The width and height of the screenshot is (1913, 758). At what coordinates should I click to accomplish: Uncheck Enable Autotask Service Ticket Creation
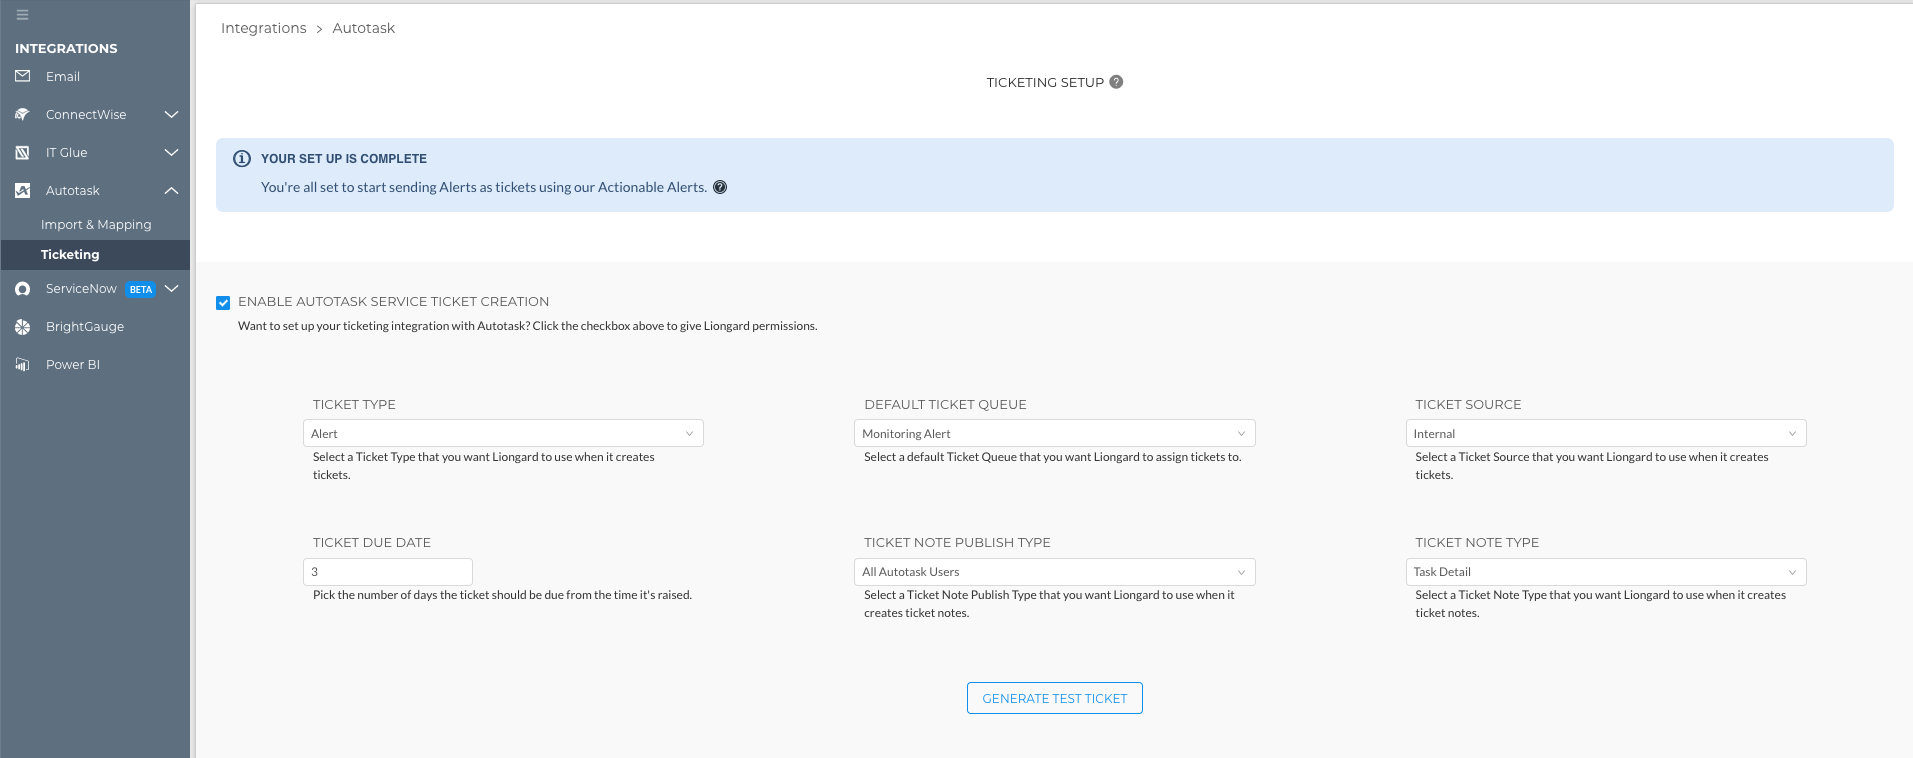click(223, 302)
